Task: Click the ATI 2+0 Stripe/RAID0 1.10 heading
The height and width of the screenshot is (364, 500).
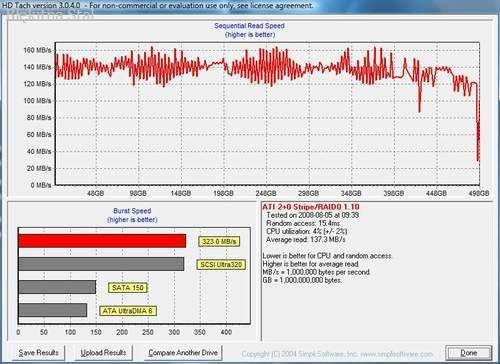Action: click(x=311, y=207)
